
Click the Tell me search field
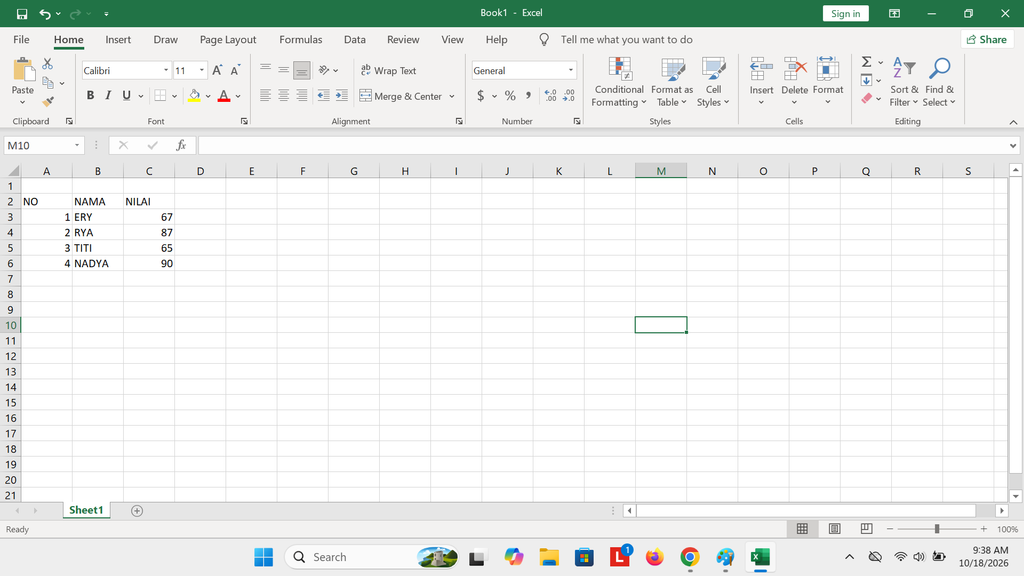click(626, 39)
